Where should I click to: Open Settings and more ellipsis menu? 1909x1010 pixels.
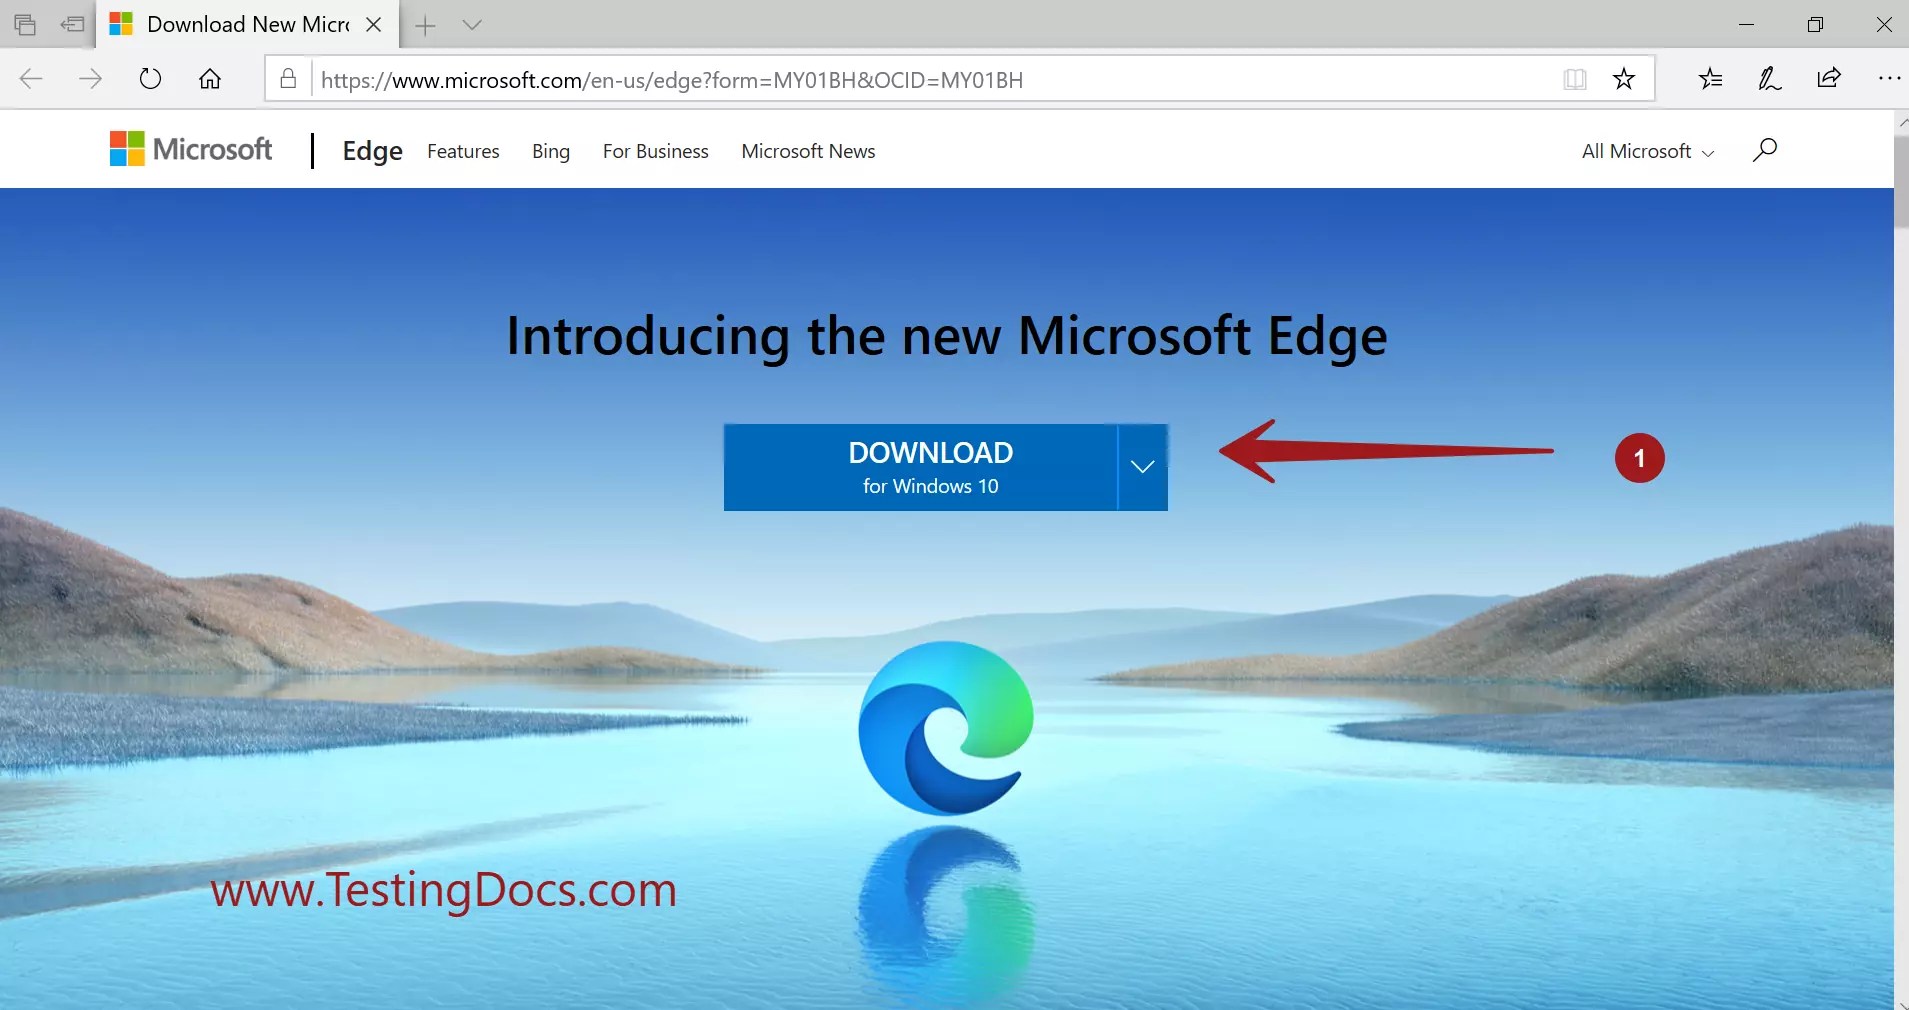[1889, 78]
